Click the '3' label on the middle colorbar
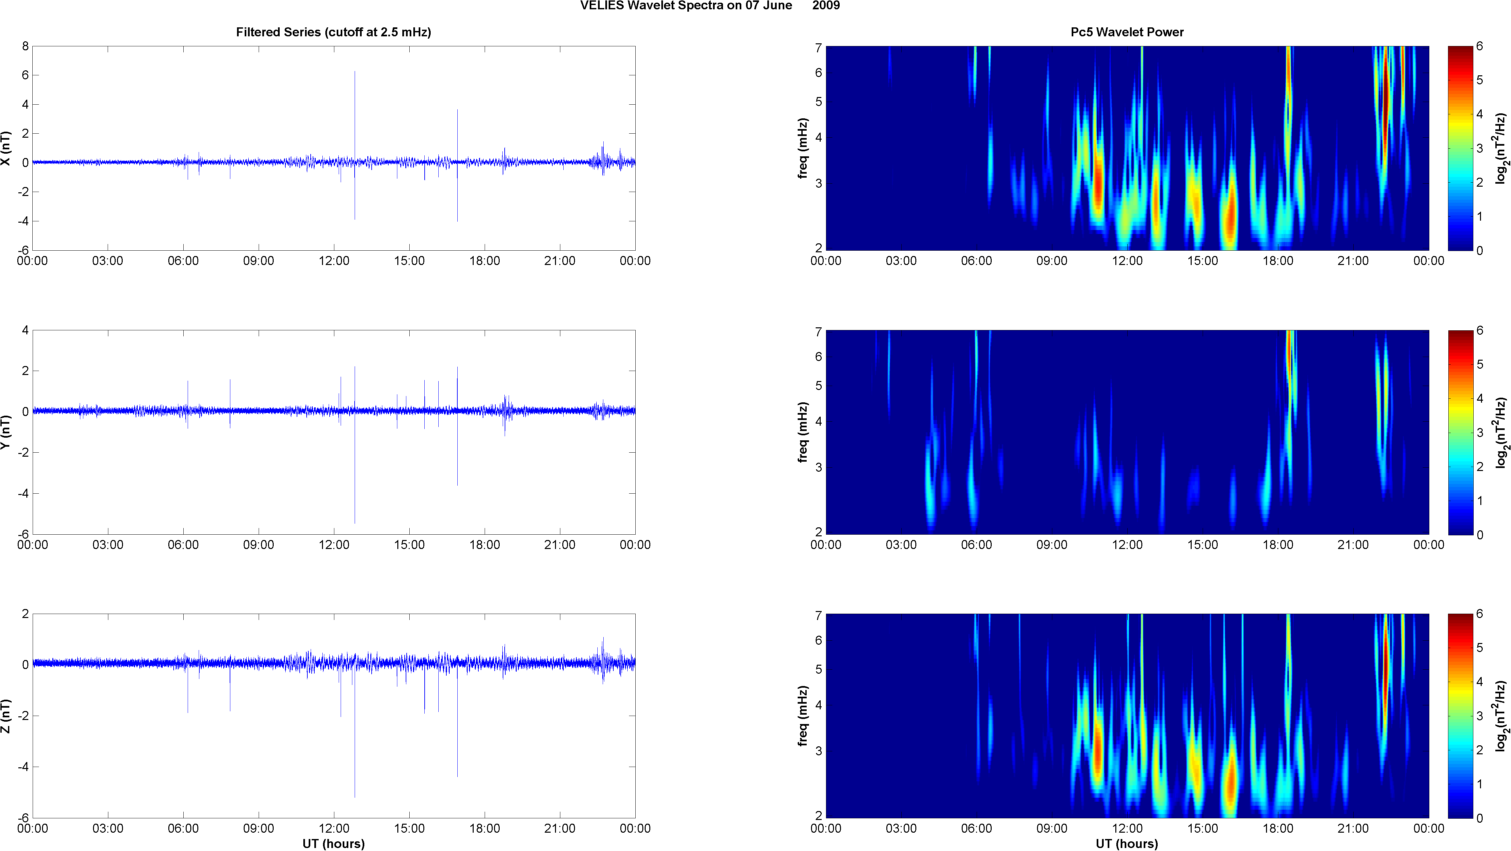The width and height of the screenshot is (1511, 851). point(1480,432)
